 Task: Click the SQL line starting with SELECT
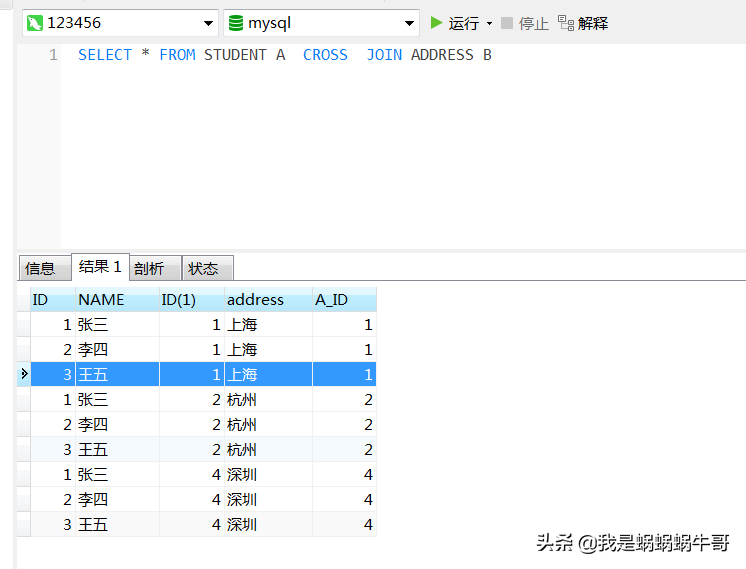[x=285, y=55]
